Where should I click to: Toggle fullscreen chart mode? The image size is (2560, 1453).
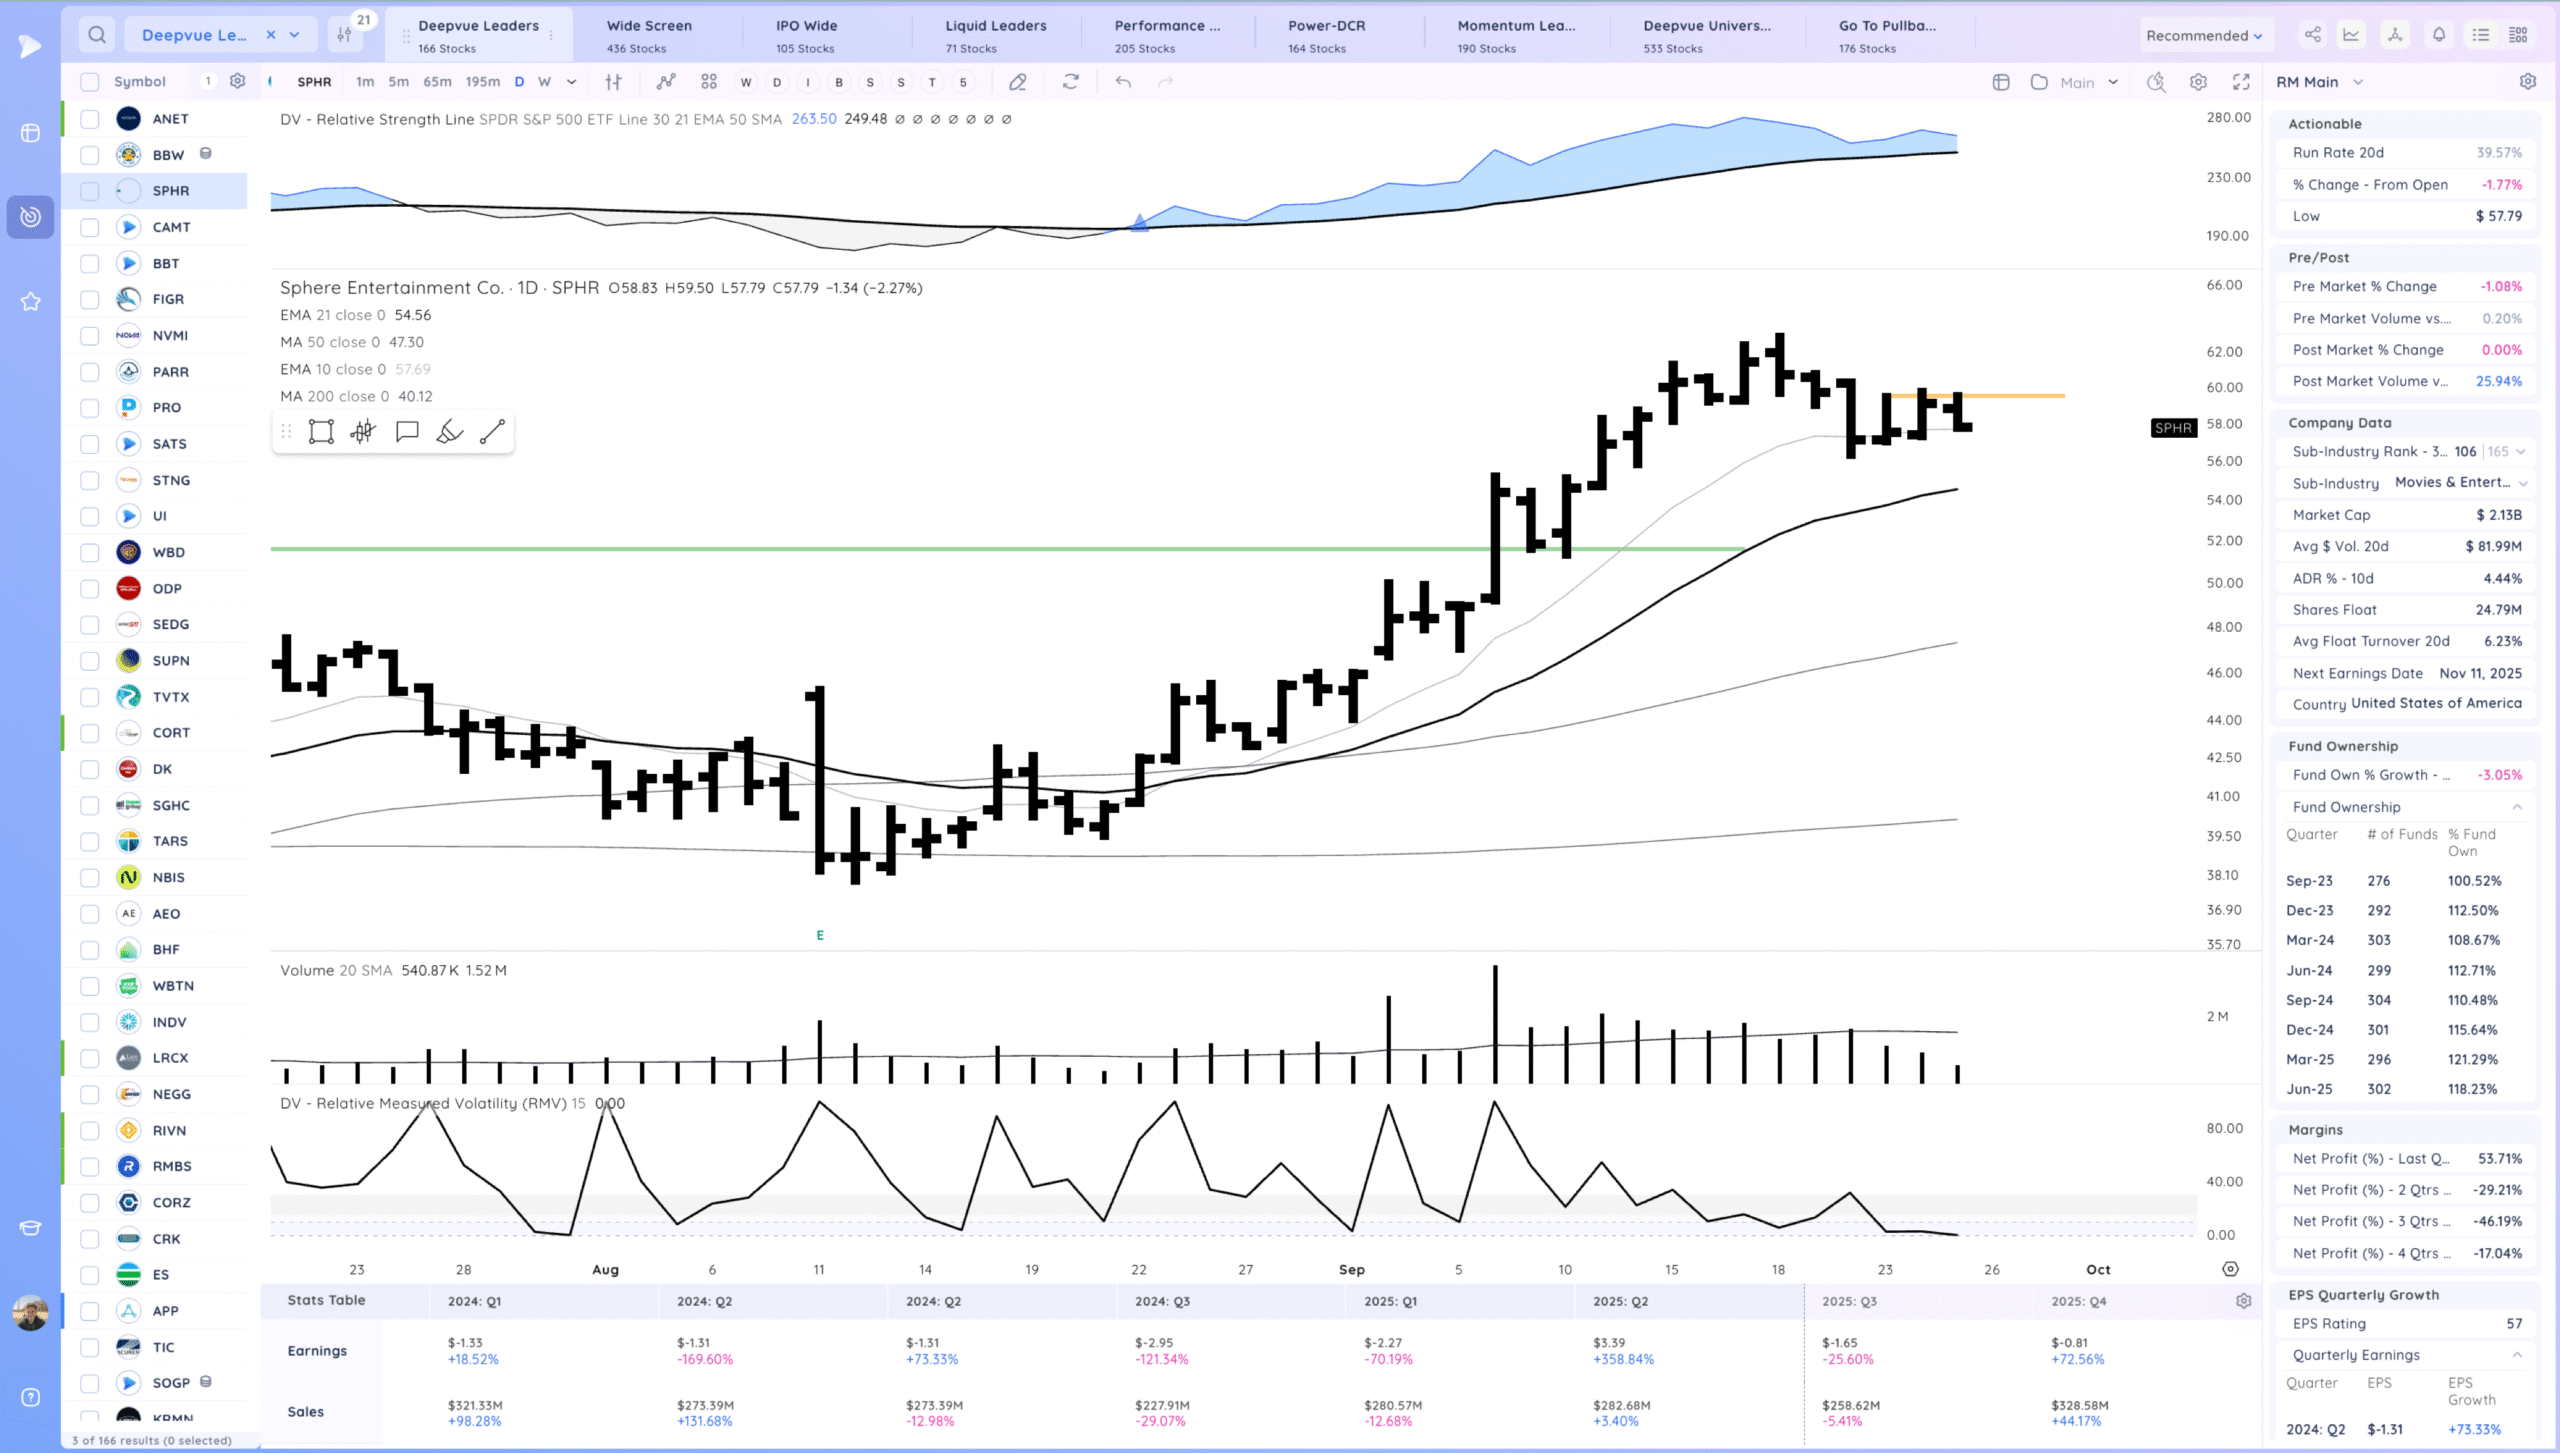coord(2241,82)
